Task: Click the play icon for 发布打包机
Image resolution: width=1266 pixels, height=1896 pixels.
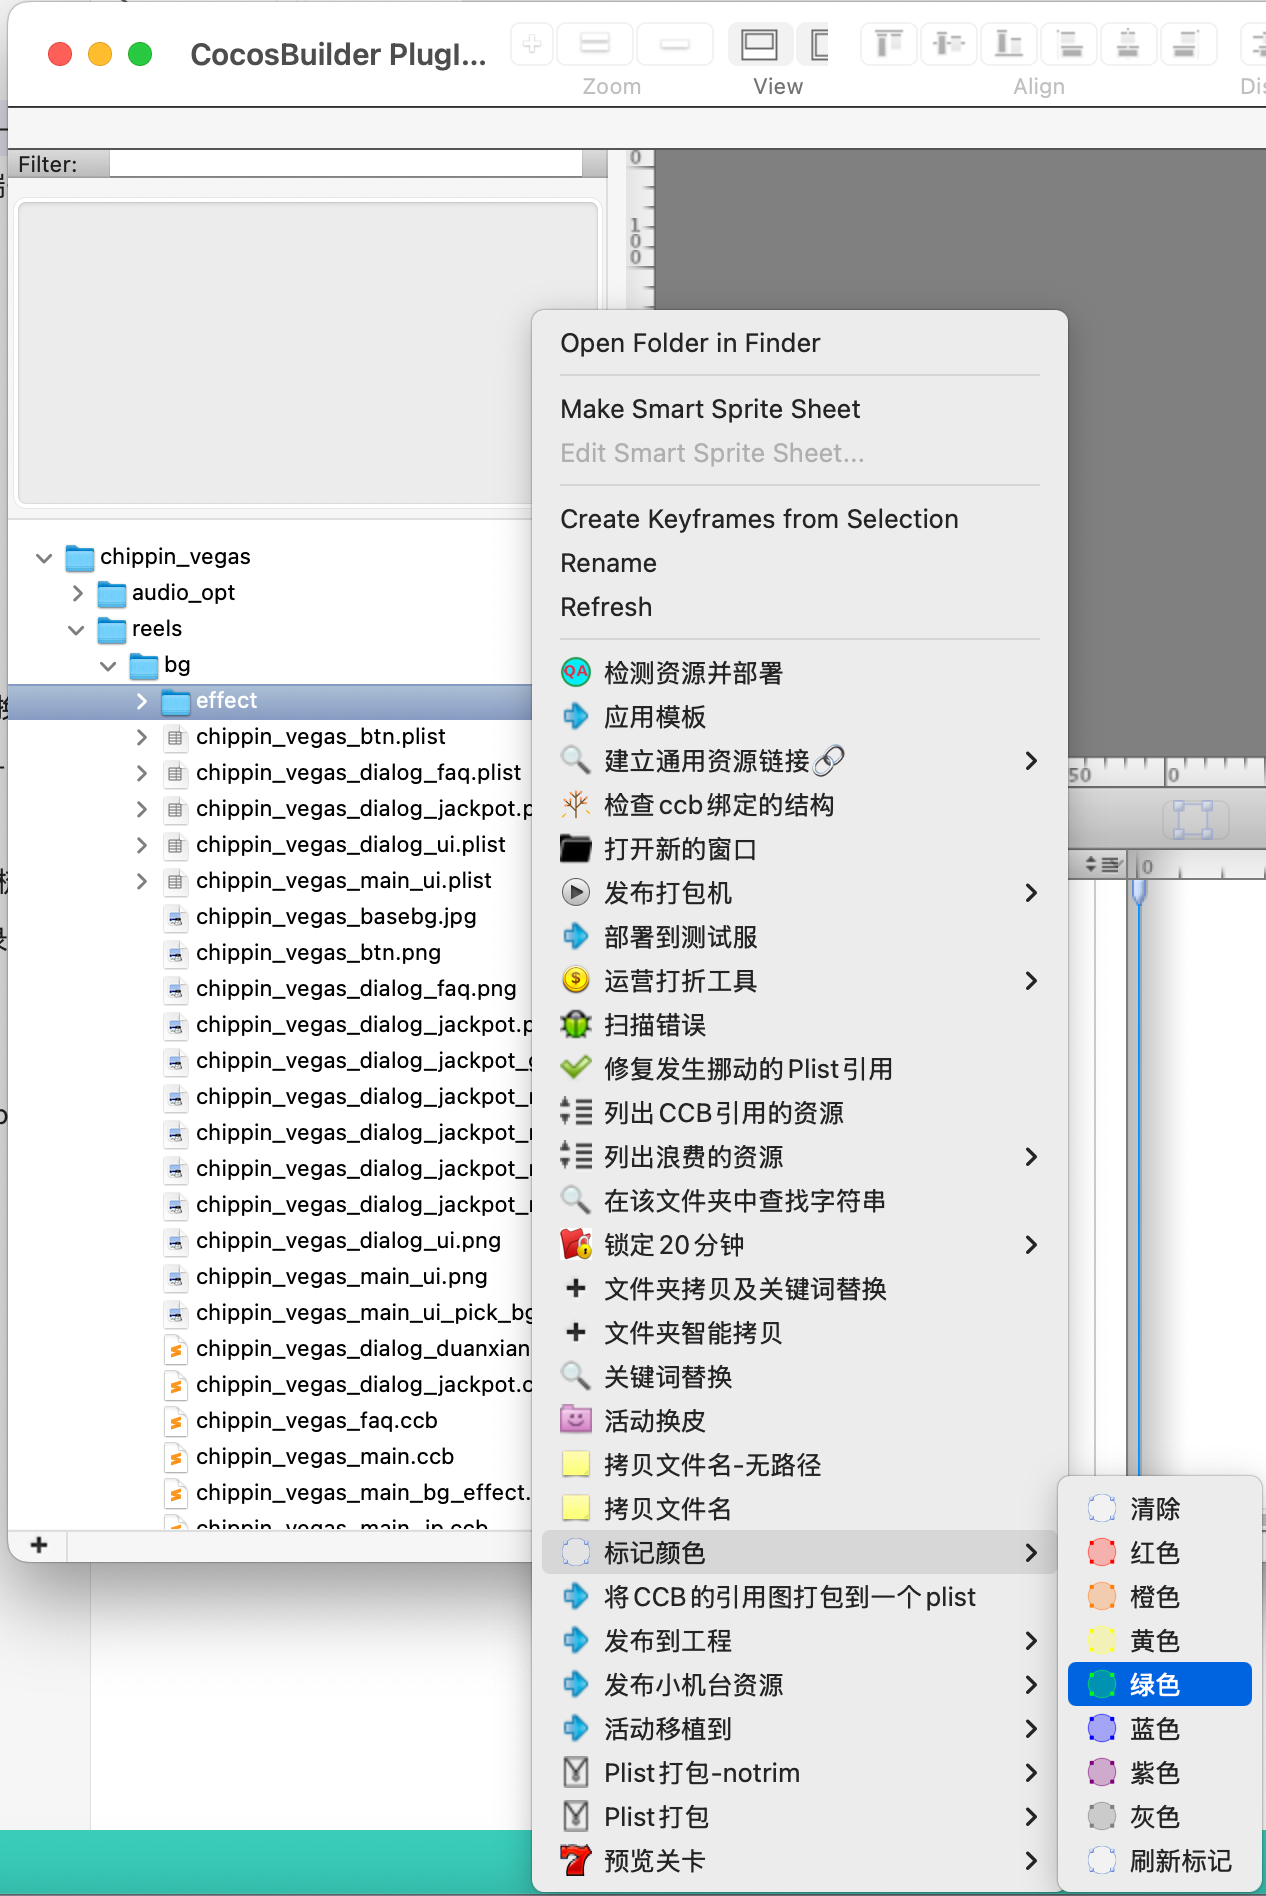Action: point(576,892)
